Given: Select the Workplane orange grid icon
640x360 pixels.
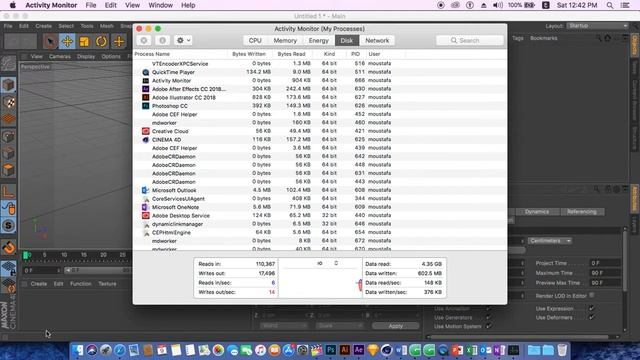Looking at the screenshot, I should pyautogui.click(x=8, y=119).
